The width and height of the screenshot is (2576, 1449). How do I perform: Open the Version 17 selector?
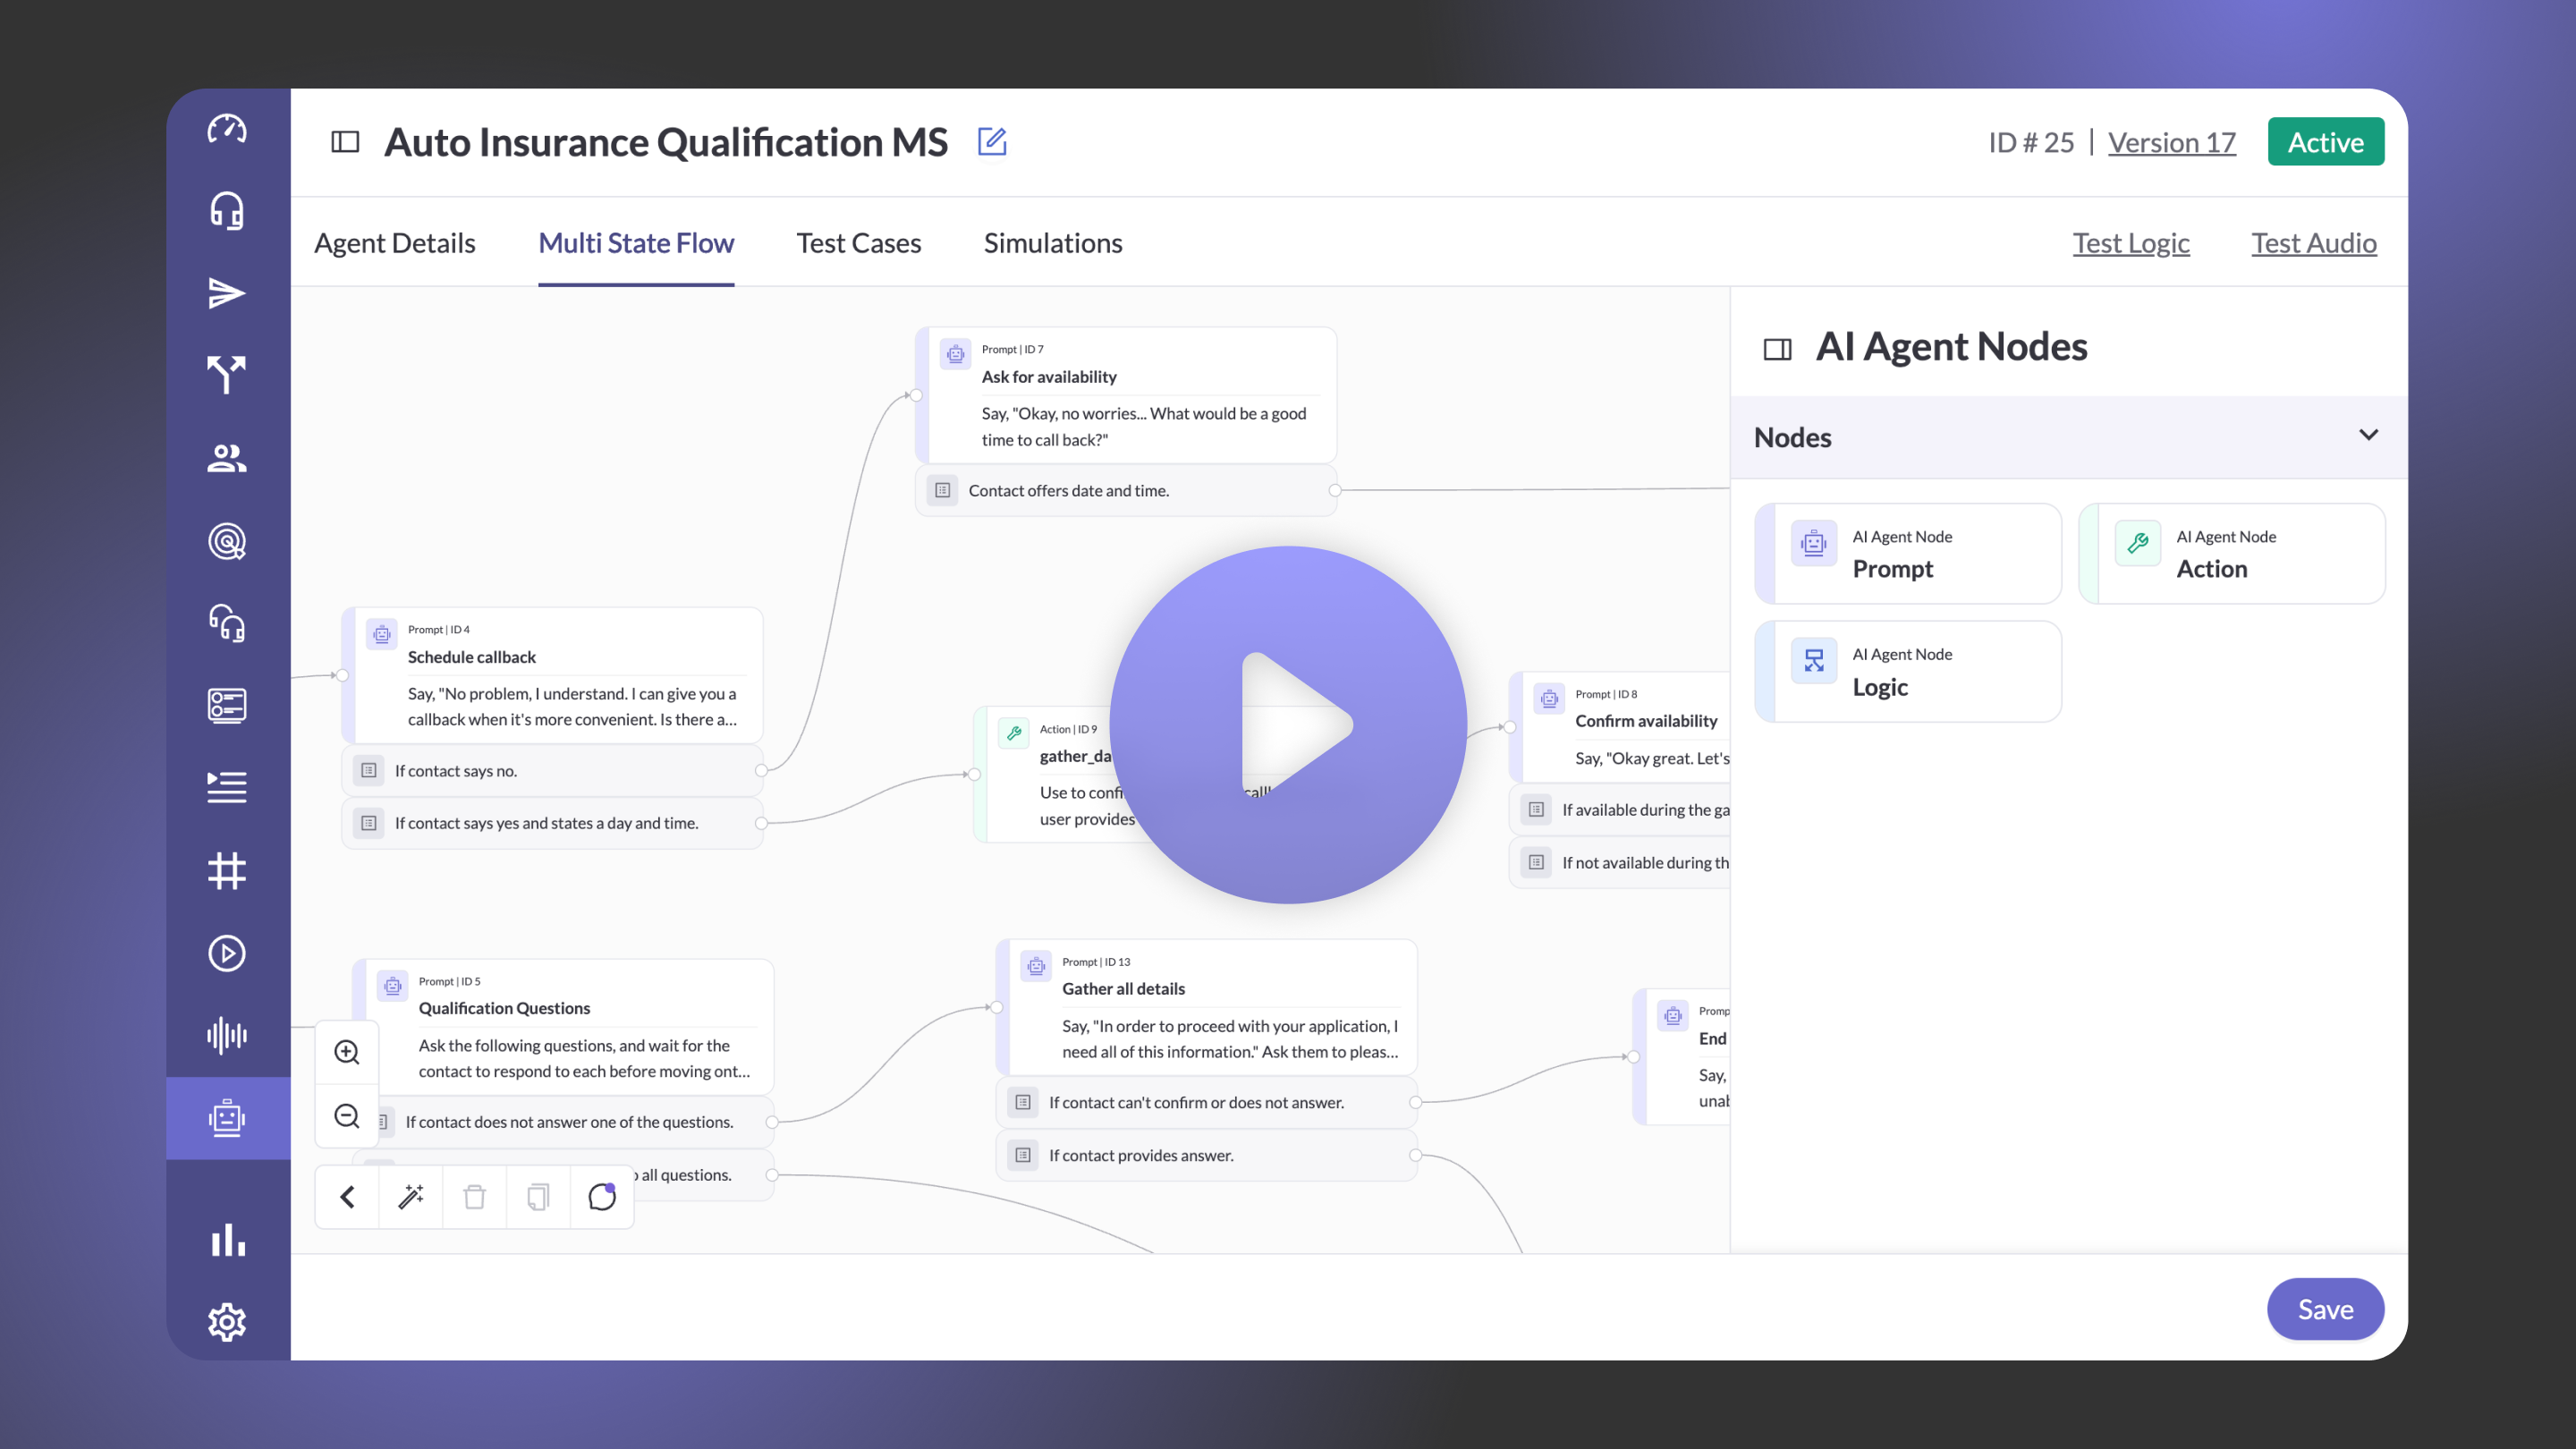coord(2171,142)
